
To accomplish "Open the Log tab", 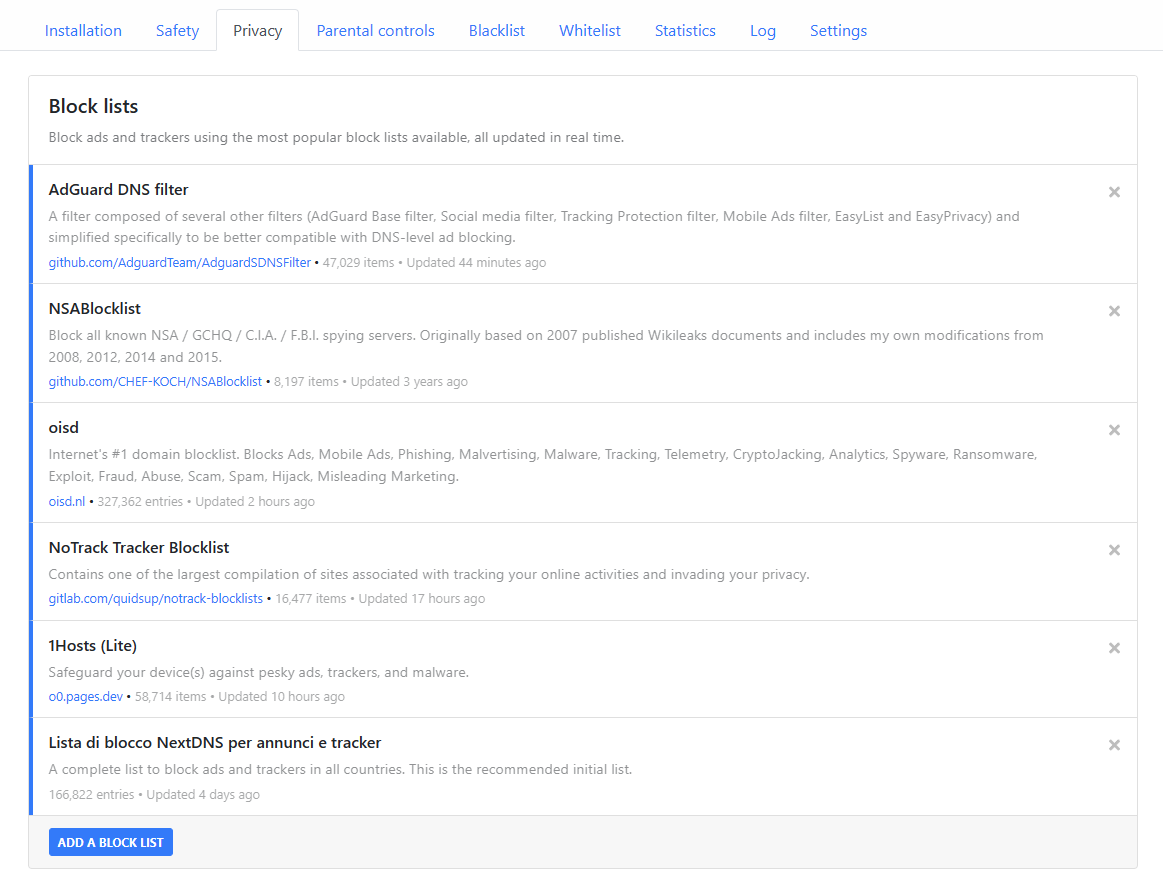I will click(763, 31).
